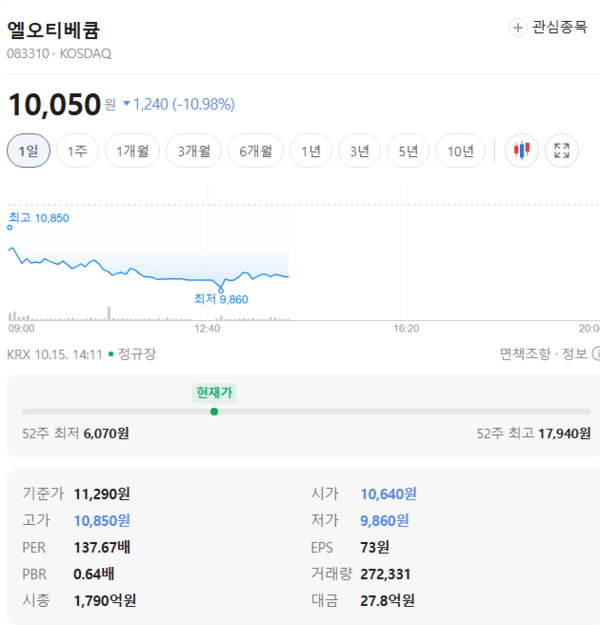
Task: Click the 저가 9,860원 value
Action: (x=384, y=521)
